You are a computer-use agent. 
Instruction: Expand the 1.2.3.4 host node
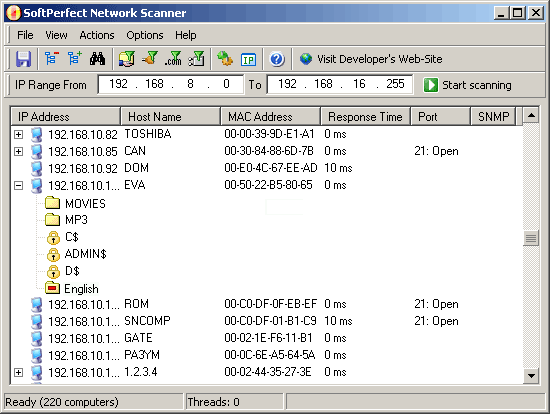pyautogui.click(x=18, y=373)
